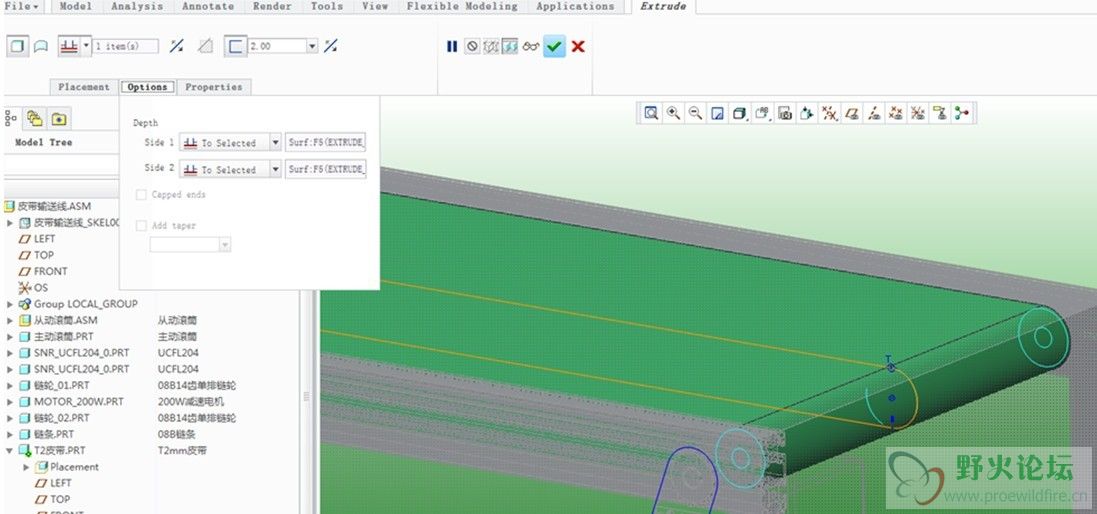The height and width of the screenshot is (514, 1097).
Task: Click the Favorites navigator tab icon
Action: point(59,119)
